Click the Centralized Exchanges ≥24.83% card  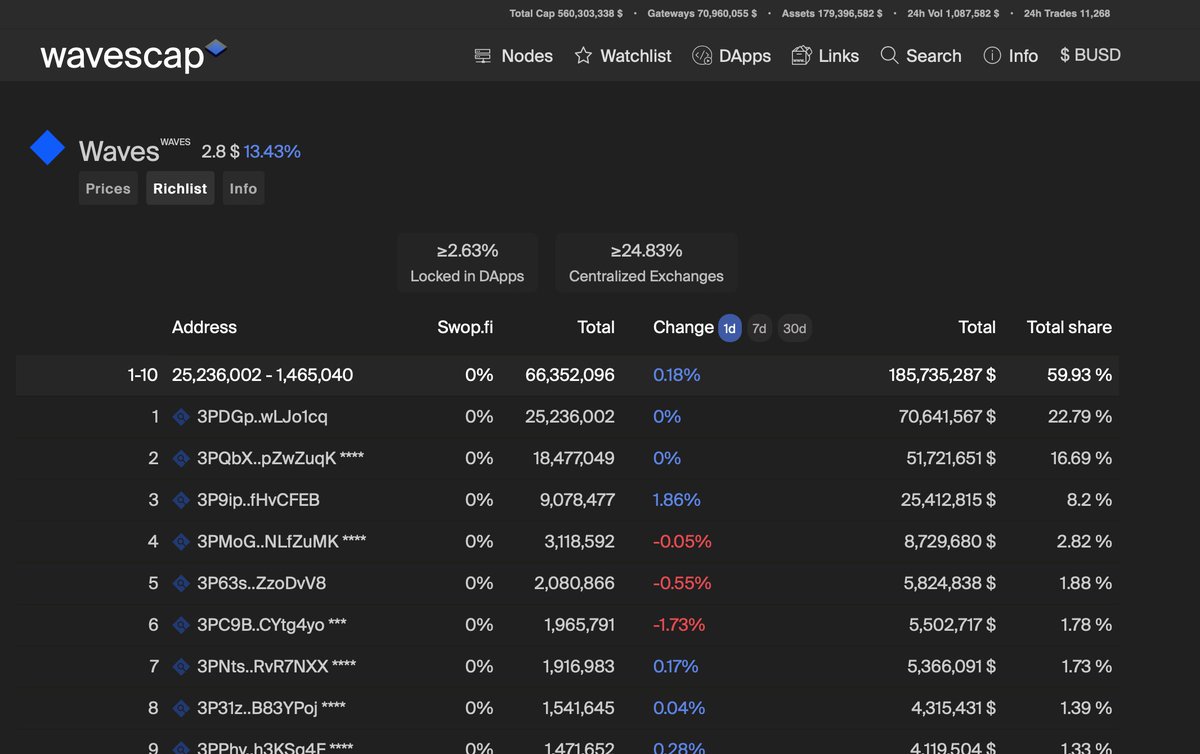coord(646,263)
